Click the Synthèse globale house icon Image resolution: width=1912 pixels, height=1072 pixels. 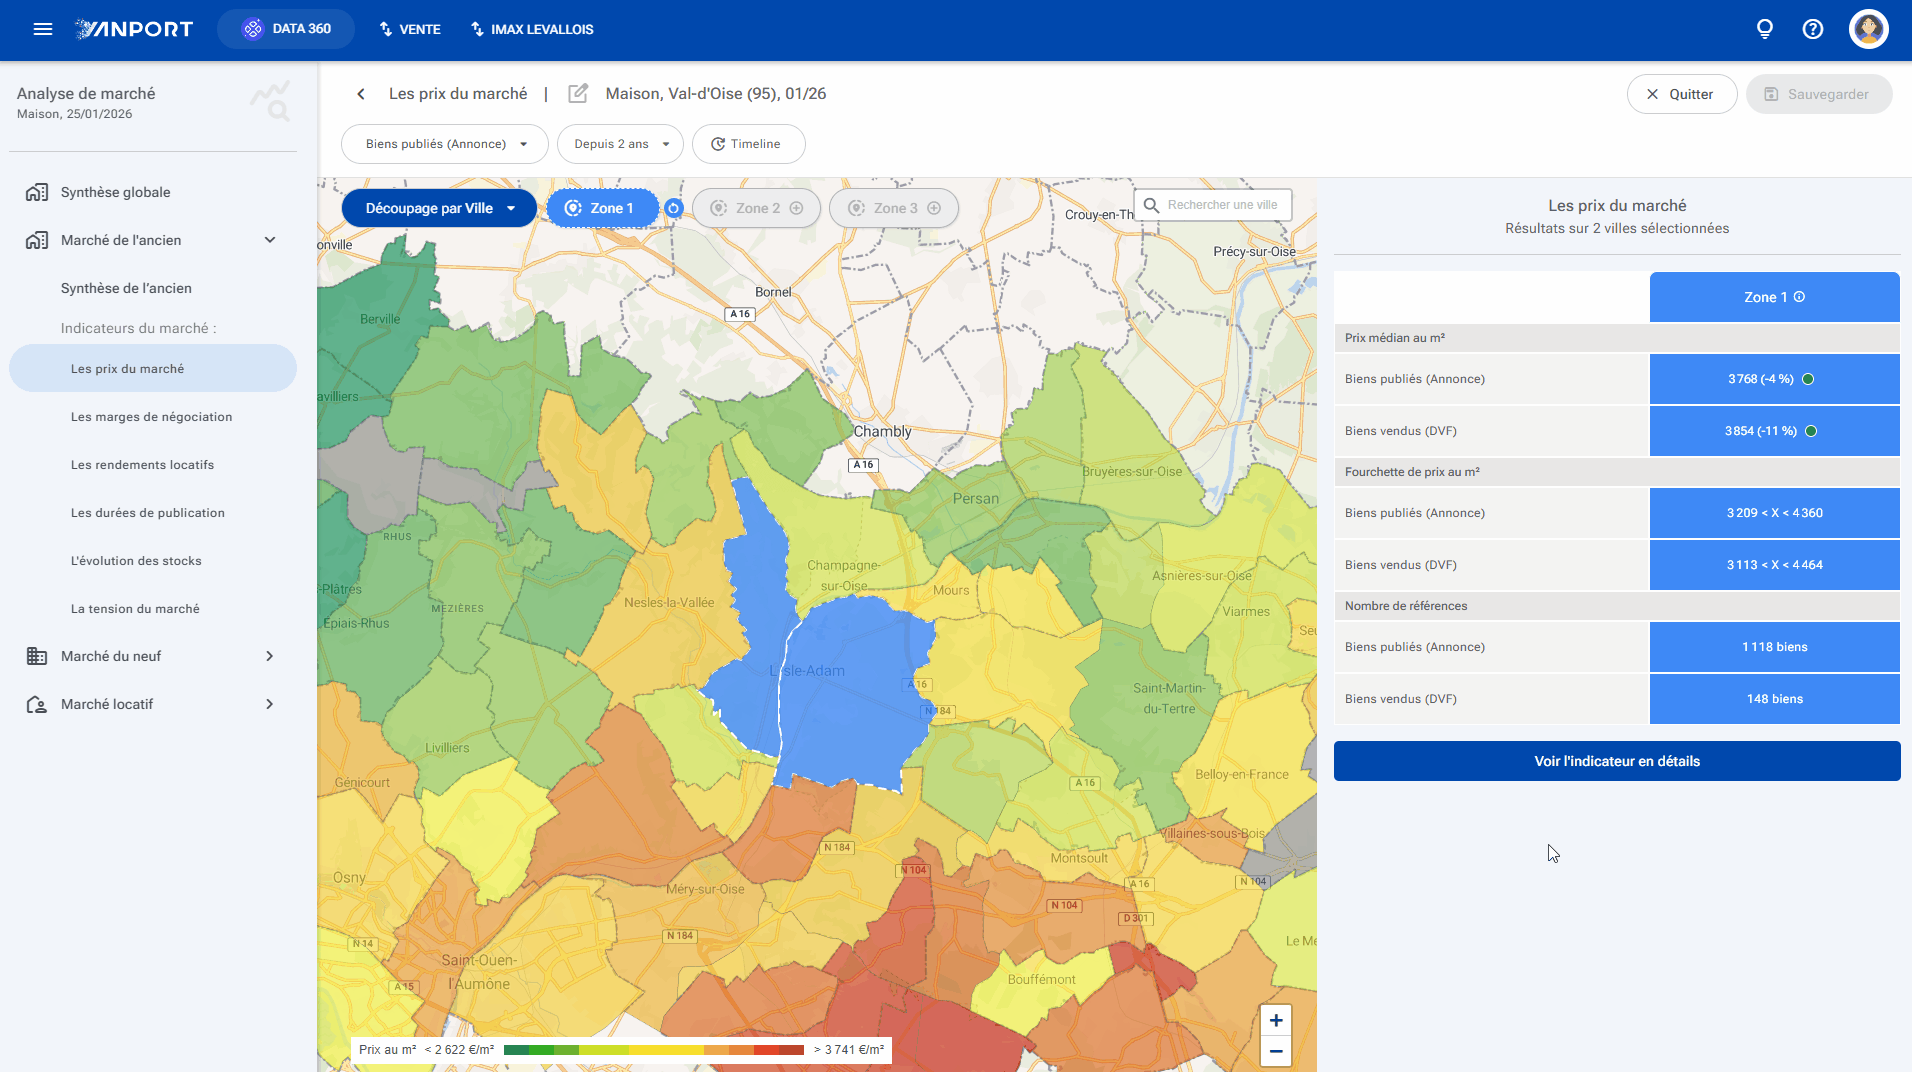tap(37, 192)
